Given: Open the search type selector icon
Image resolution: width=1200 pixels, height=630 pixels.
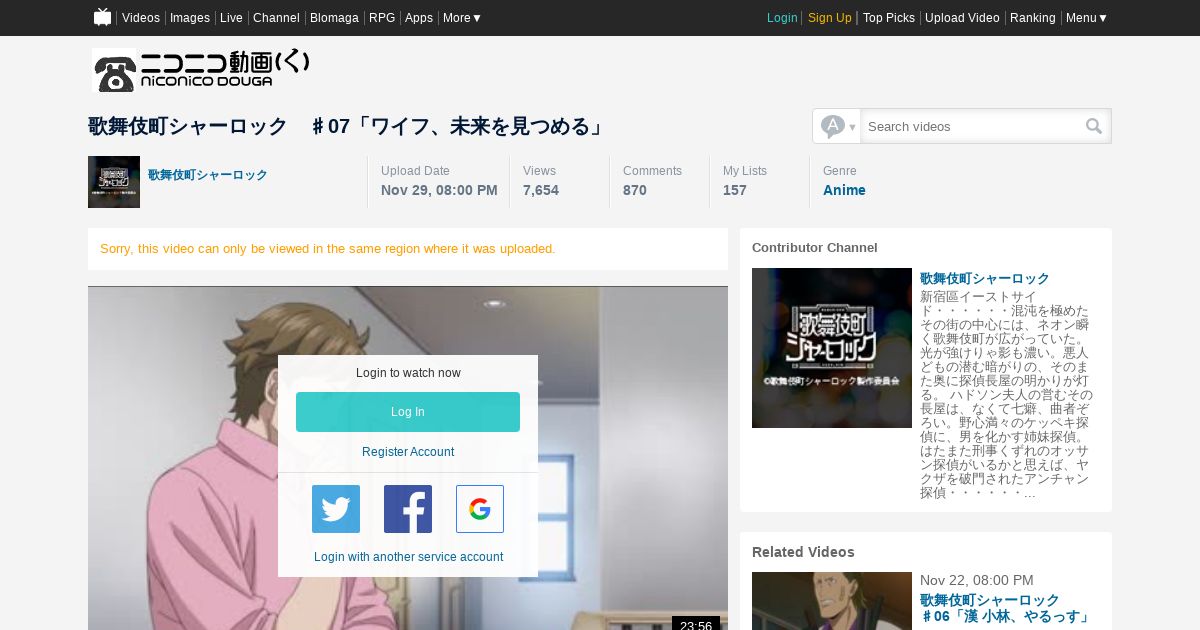Looking at the screenshot, I should coord(837,126).
